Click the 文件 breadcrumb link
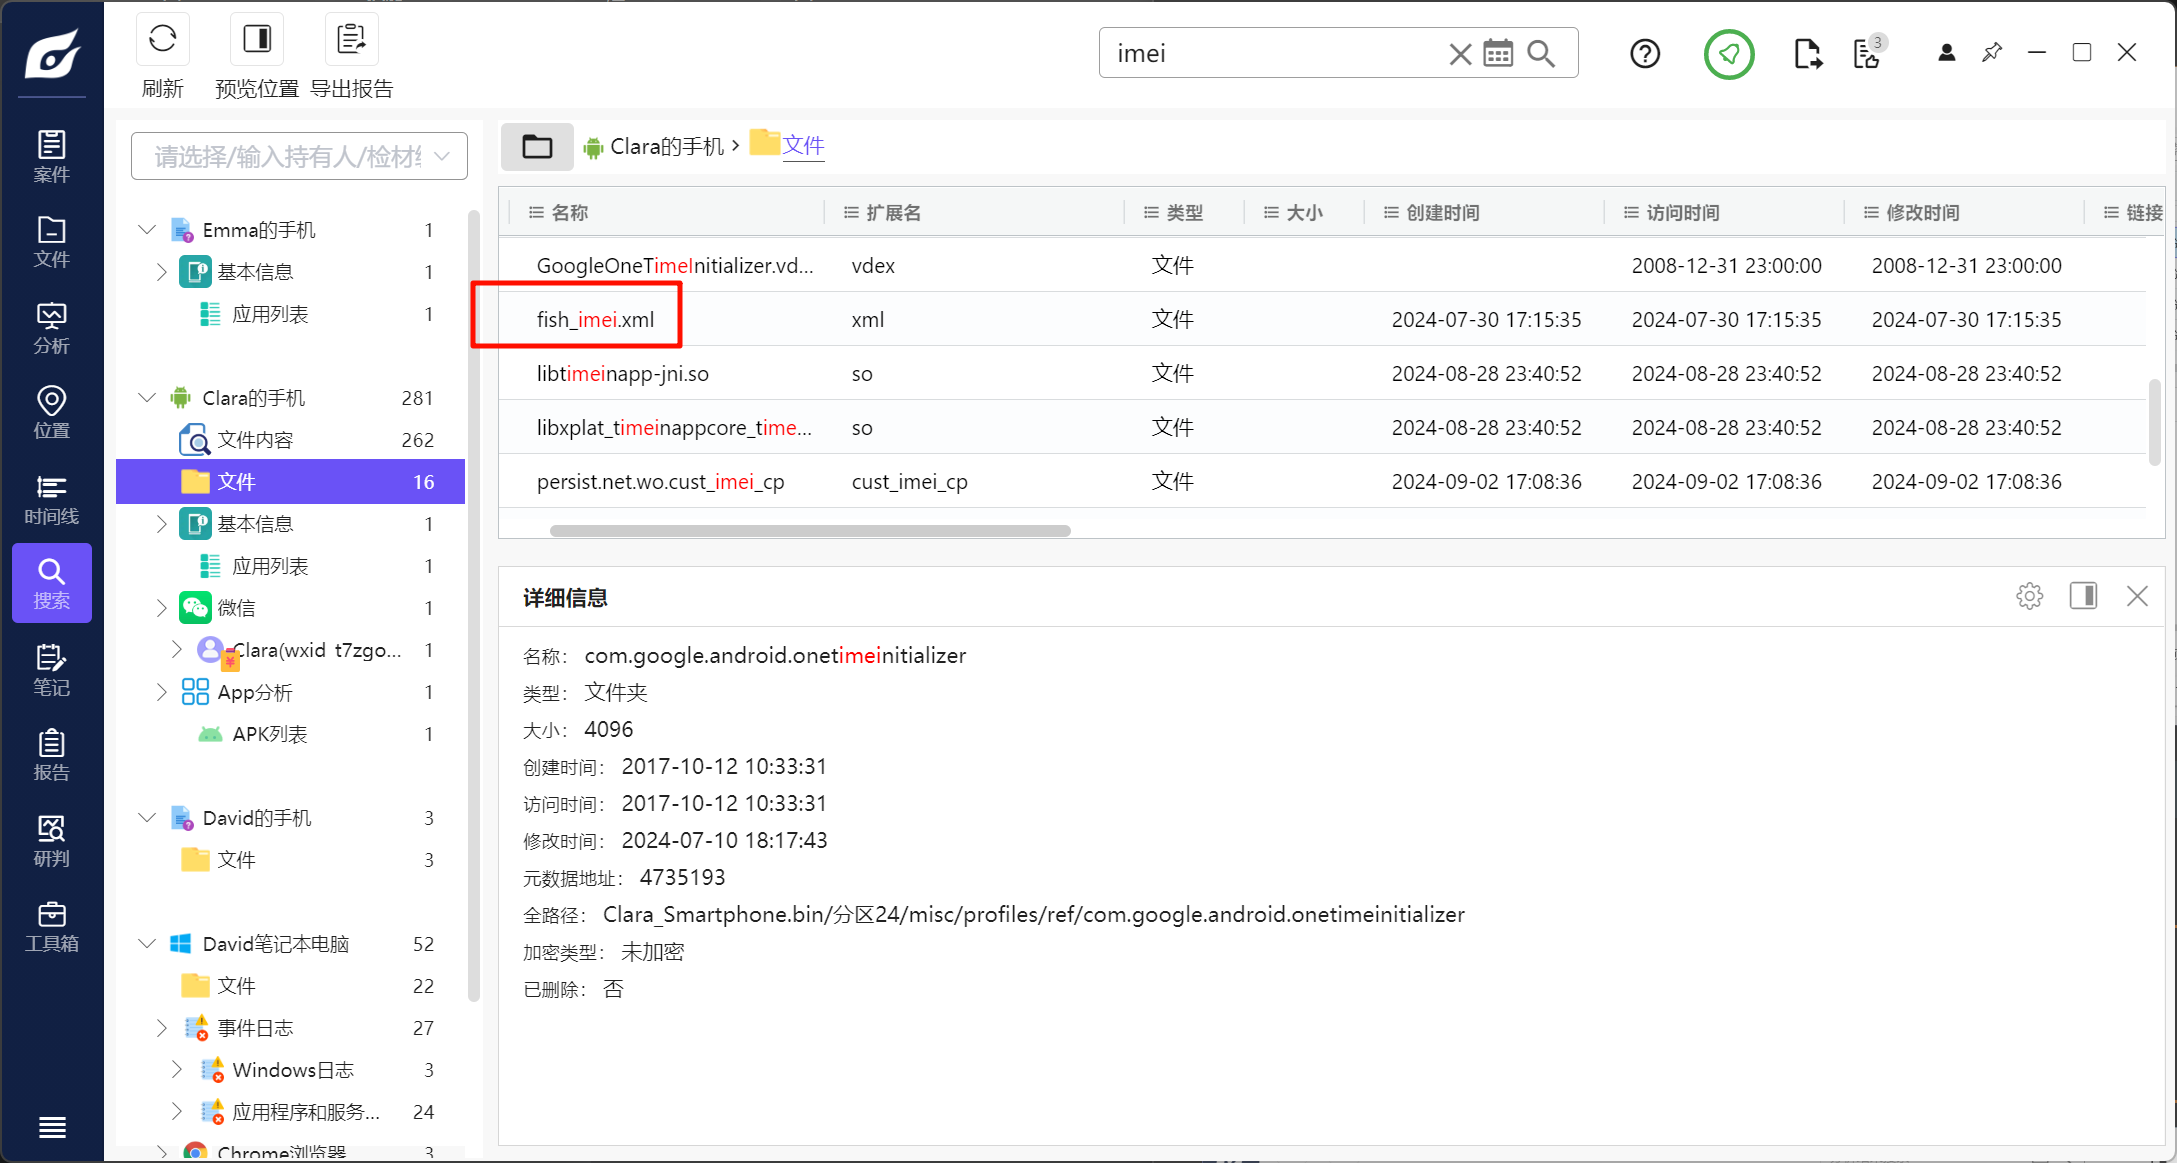Image resolution: width=2177 pixels, height=1163 pixels. tap(803, 146)
